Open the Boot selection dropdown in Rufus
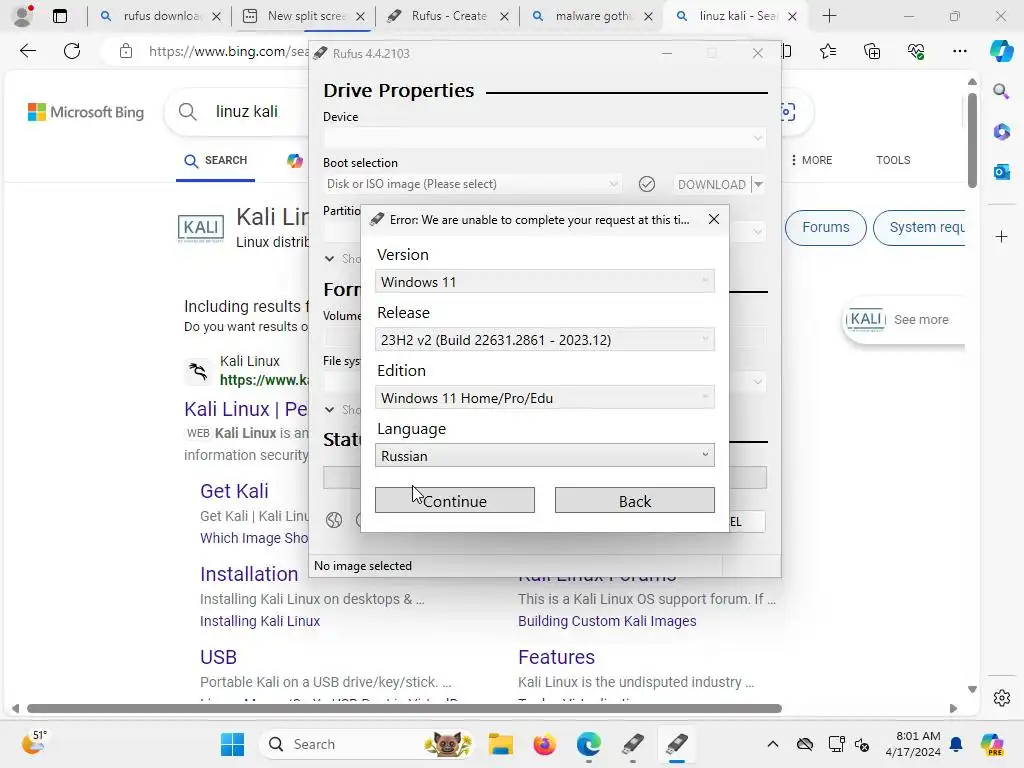 click(472, 184)
